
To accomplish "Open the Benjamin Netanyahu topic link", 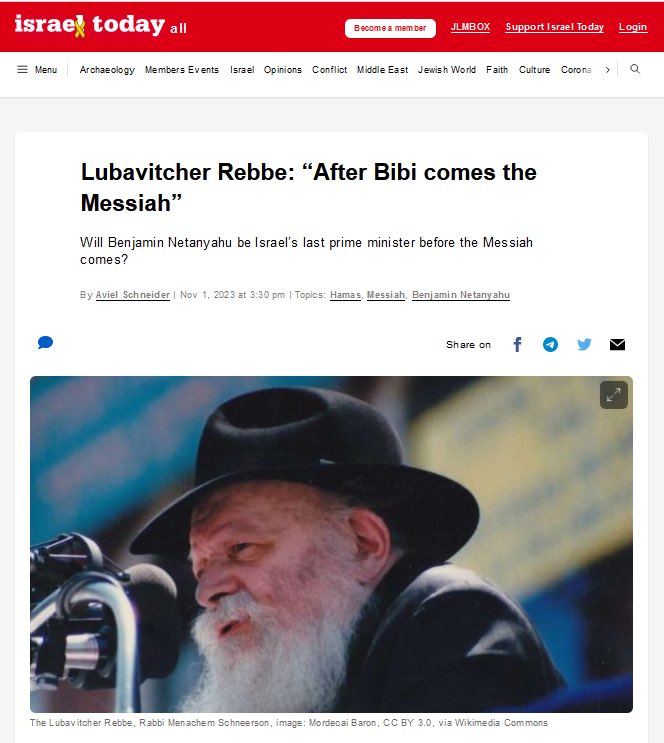I will point(461,295).
